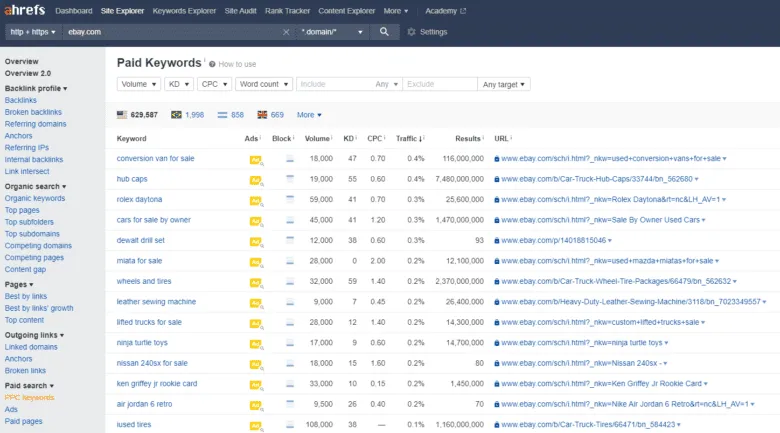Open the Overview 2.0 sidebar link
Viewport: 780px width, 433px height.
coord(28,74)
